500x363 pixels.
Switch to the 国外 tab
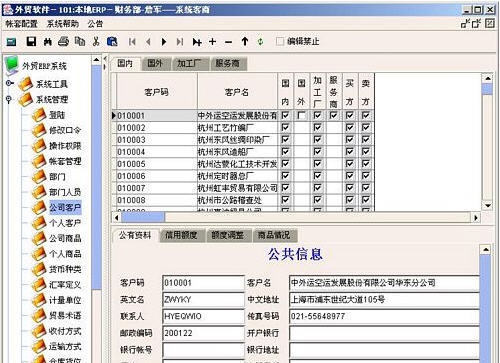[155, 63]
